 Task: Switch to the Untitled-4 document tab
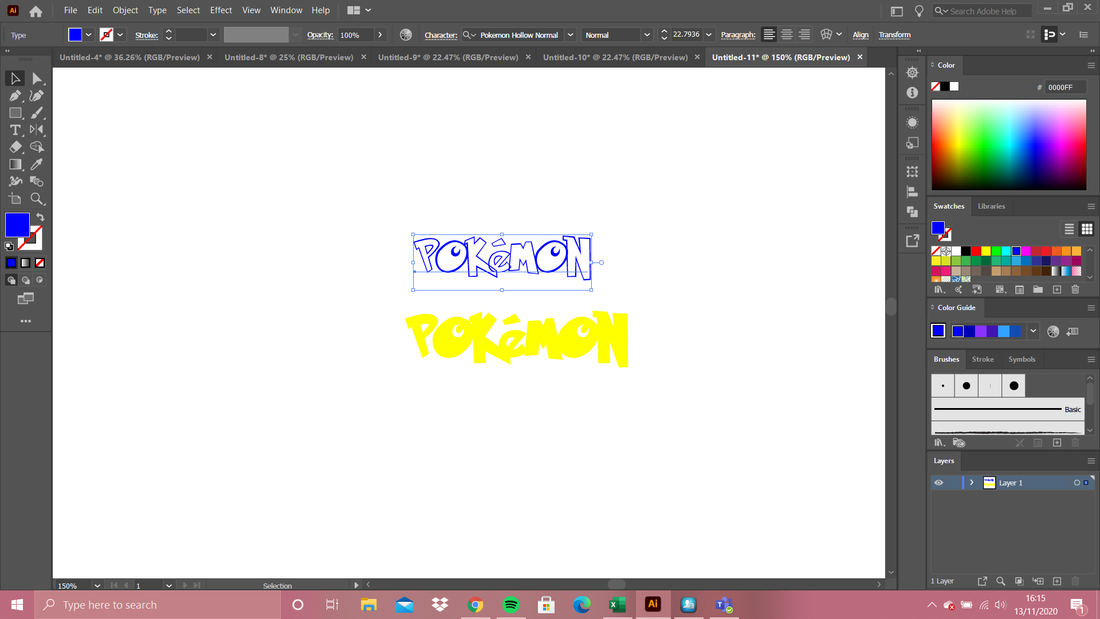(x=130, y=58)
